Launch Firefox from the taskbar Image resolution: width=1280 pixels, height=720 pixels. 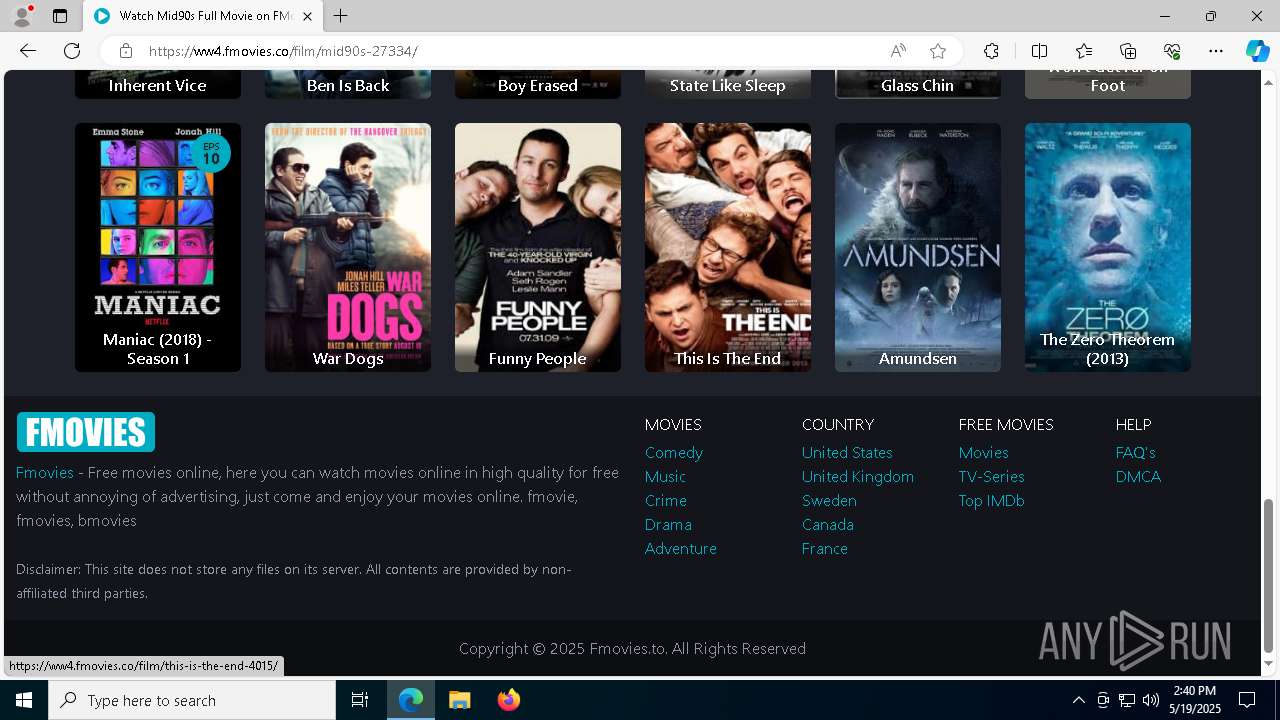tap(508, 700)
